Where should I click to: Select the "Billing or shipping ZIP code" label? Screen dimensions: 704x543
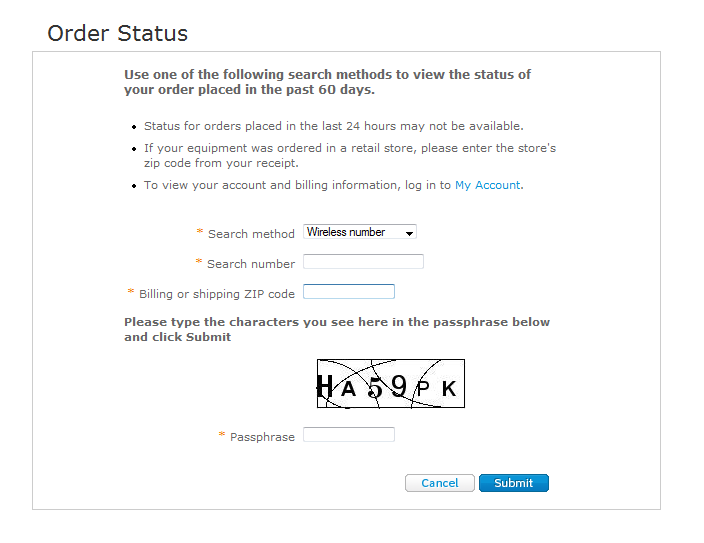click(x=217, y=294)
